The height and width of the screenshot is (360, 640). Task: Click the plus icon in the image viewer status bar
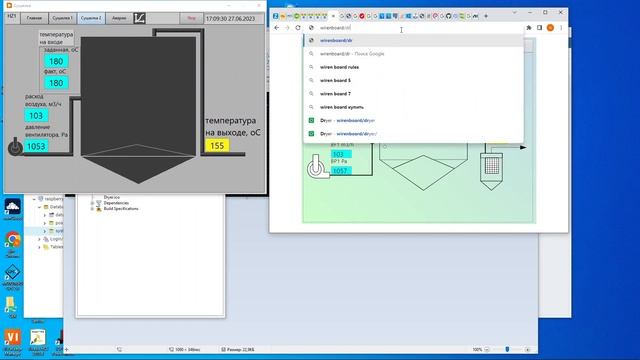[67, 349]
